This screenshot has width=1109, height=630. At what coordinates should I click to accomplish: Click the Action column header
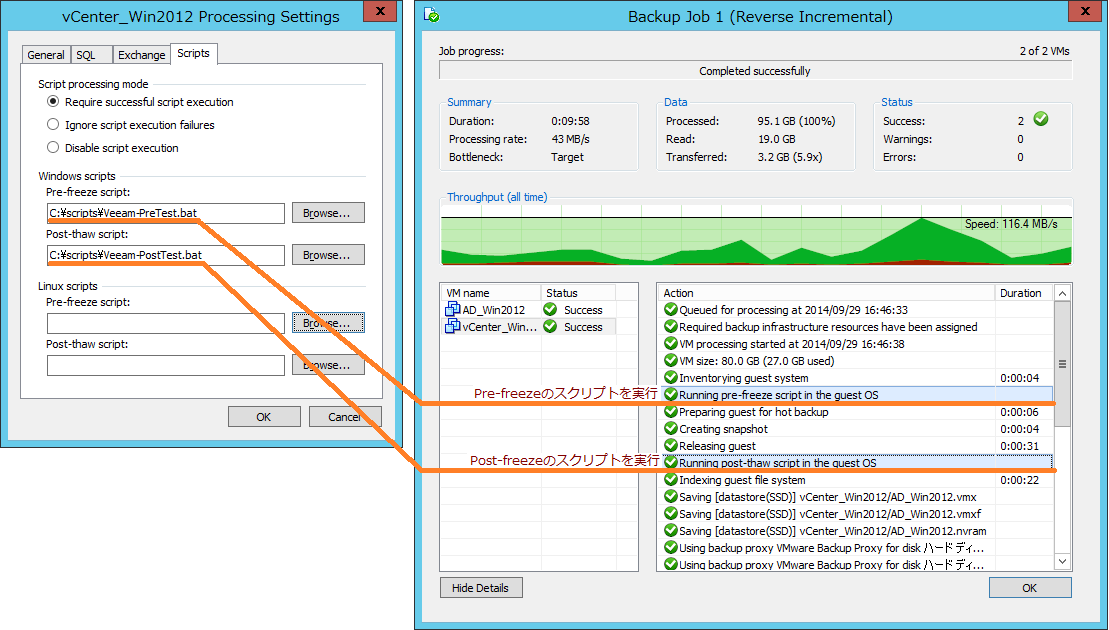tap(826, 293)
